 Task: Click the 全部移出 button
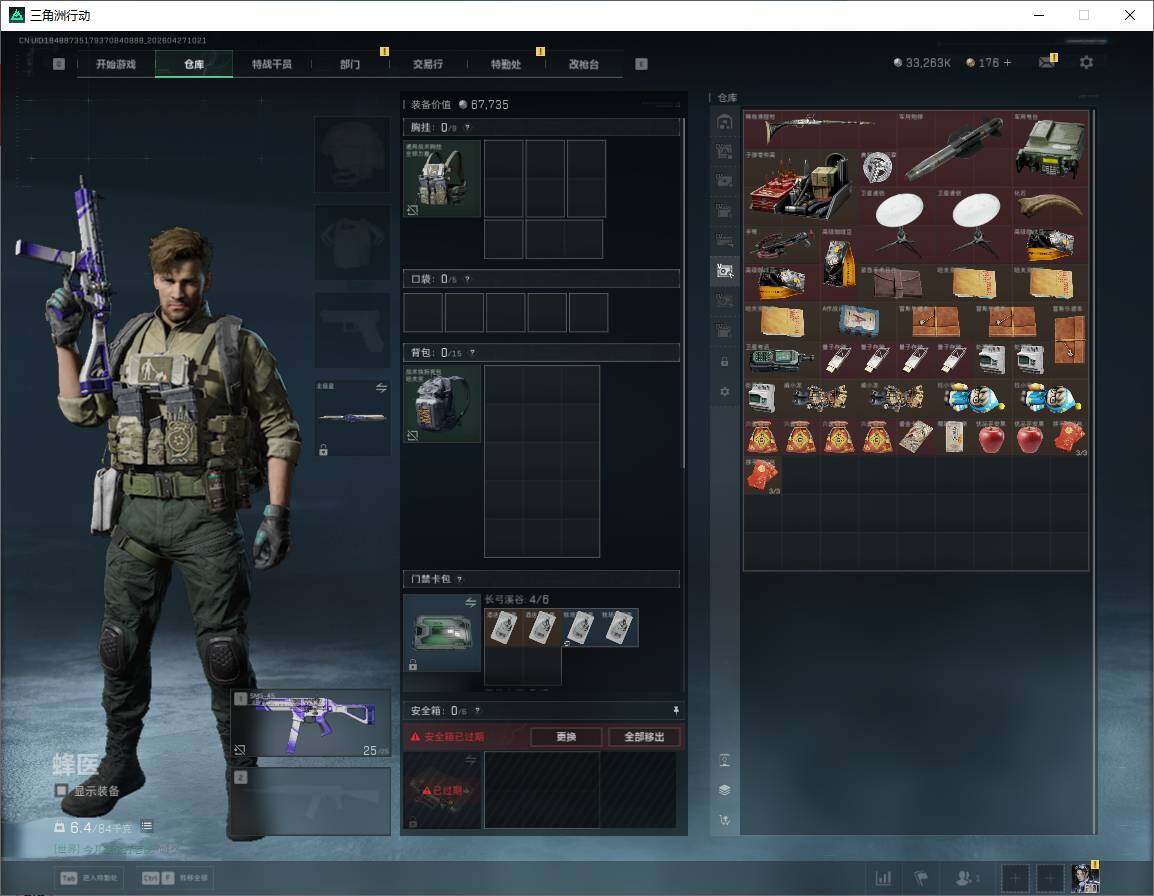[644, 736]
